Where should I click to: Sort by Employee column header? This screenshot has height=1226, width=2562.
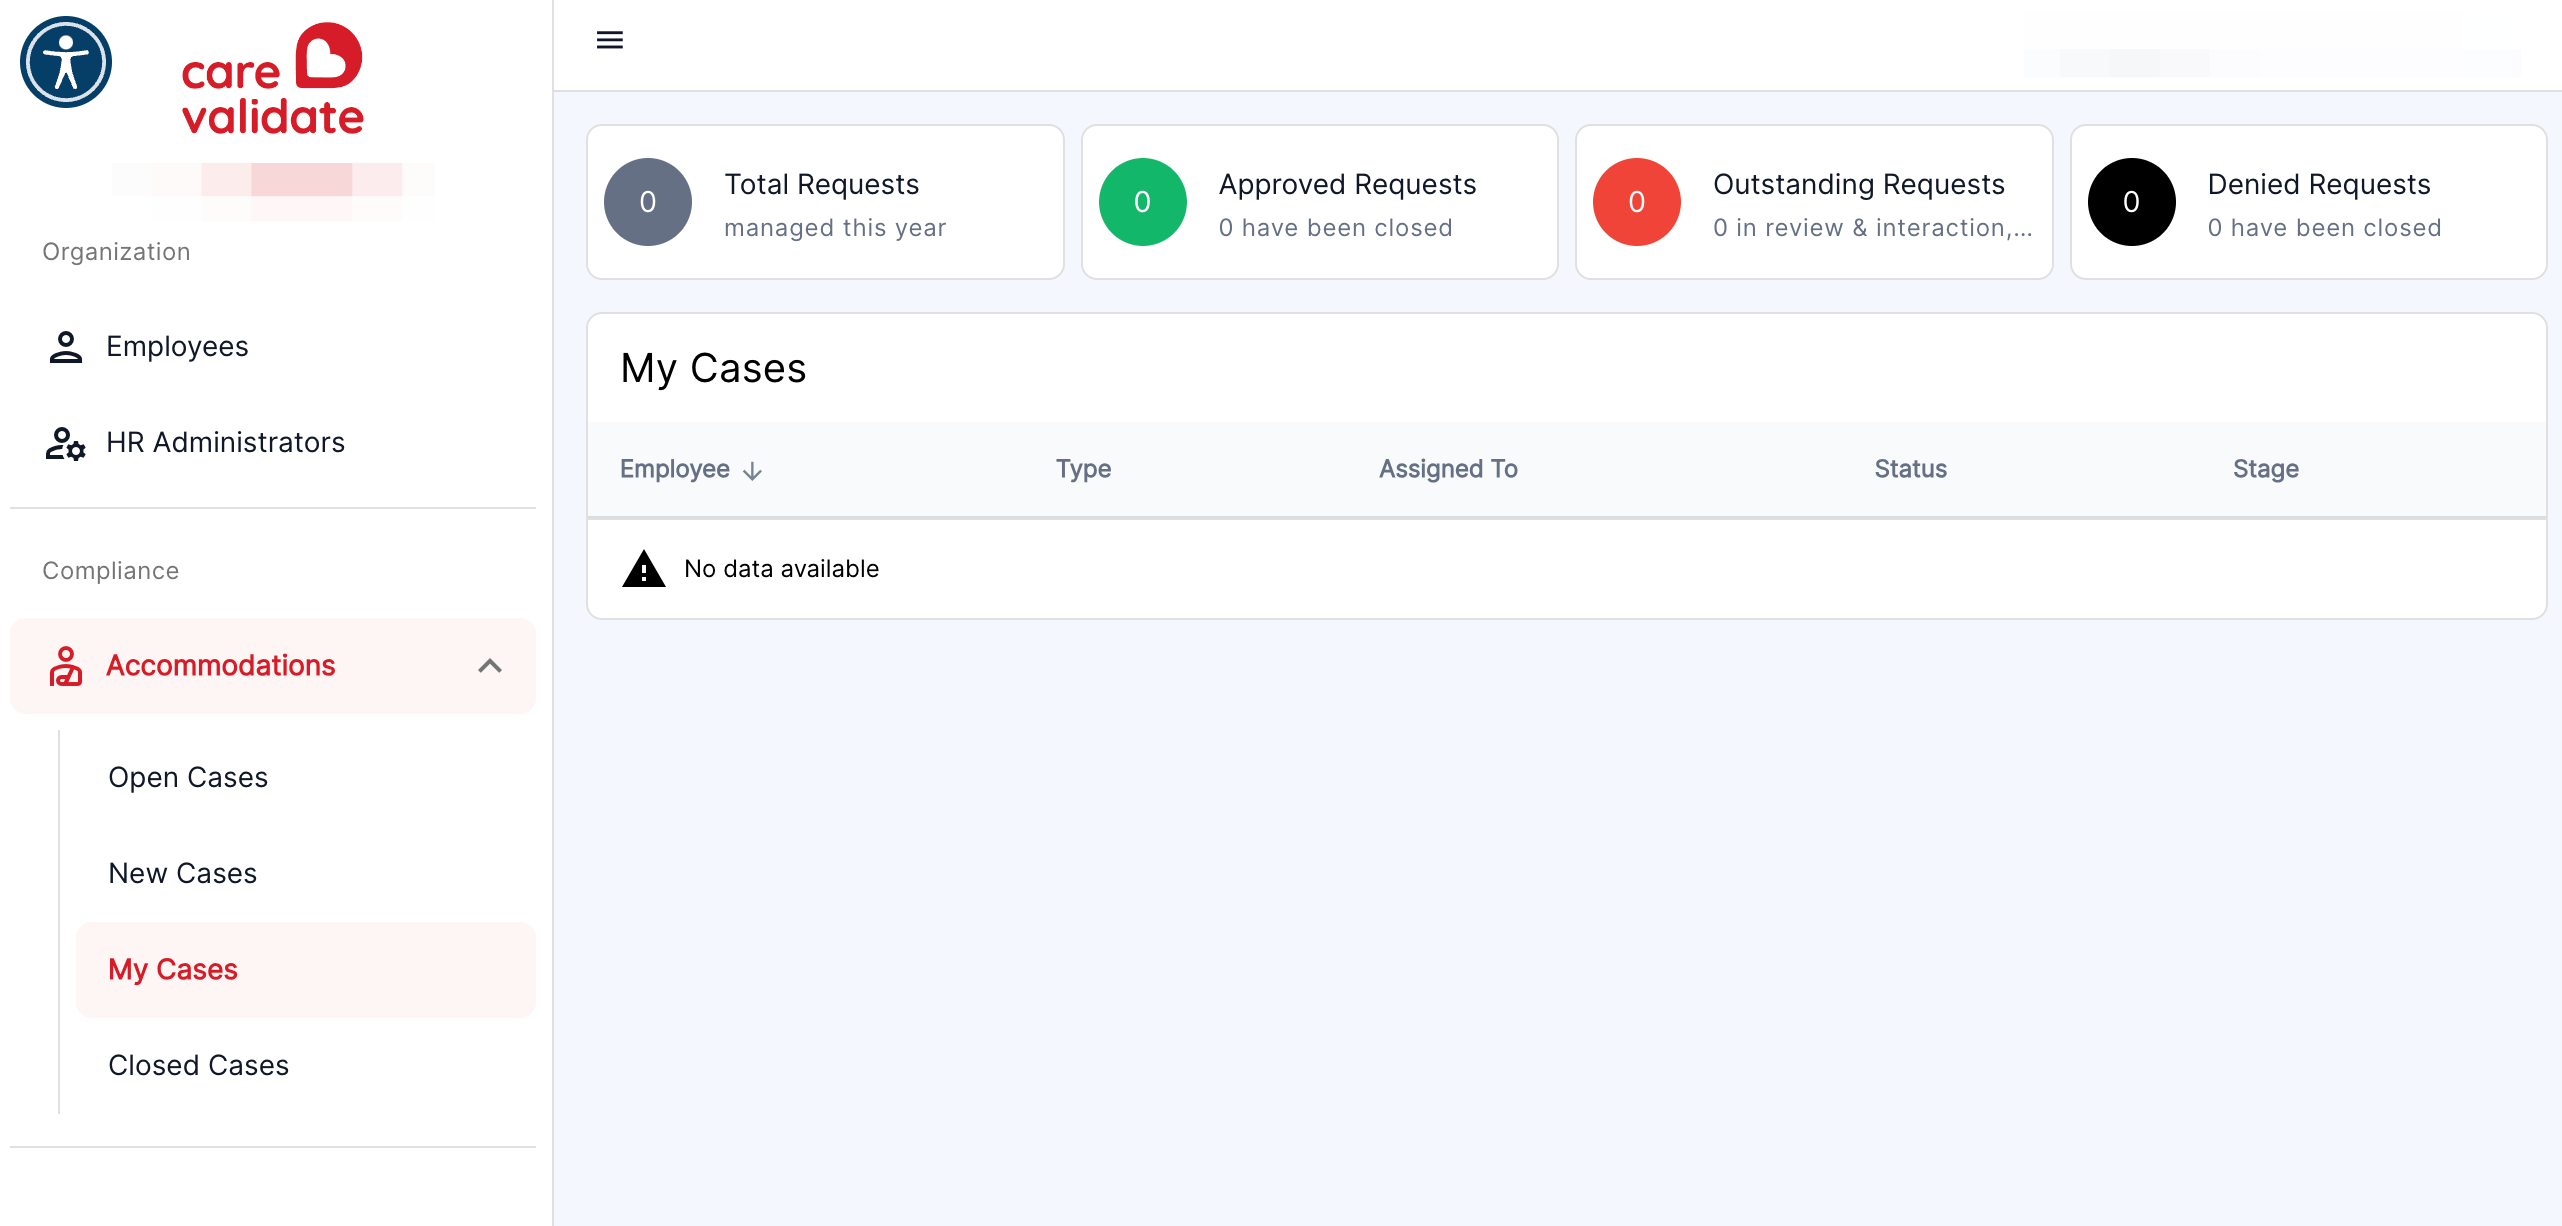(675, 470)
